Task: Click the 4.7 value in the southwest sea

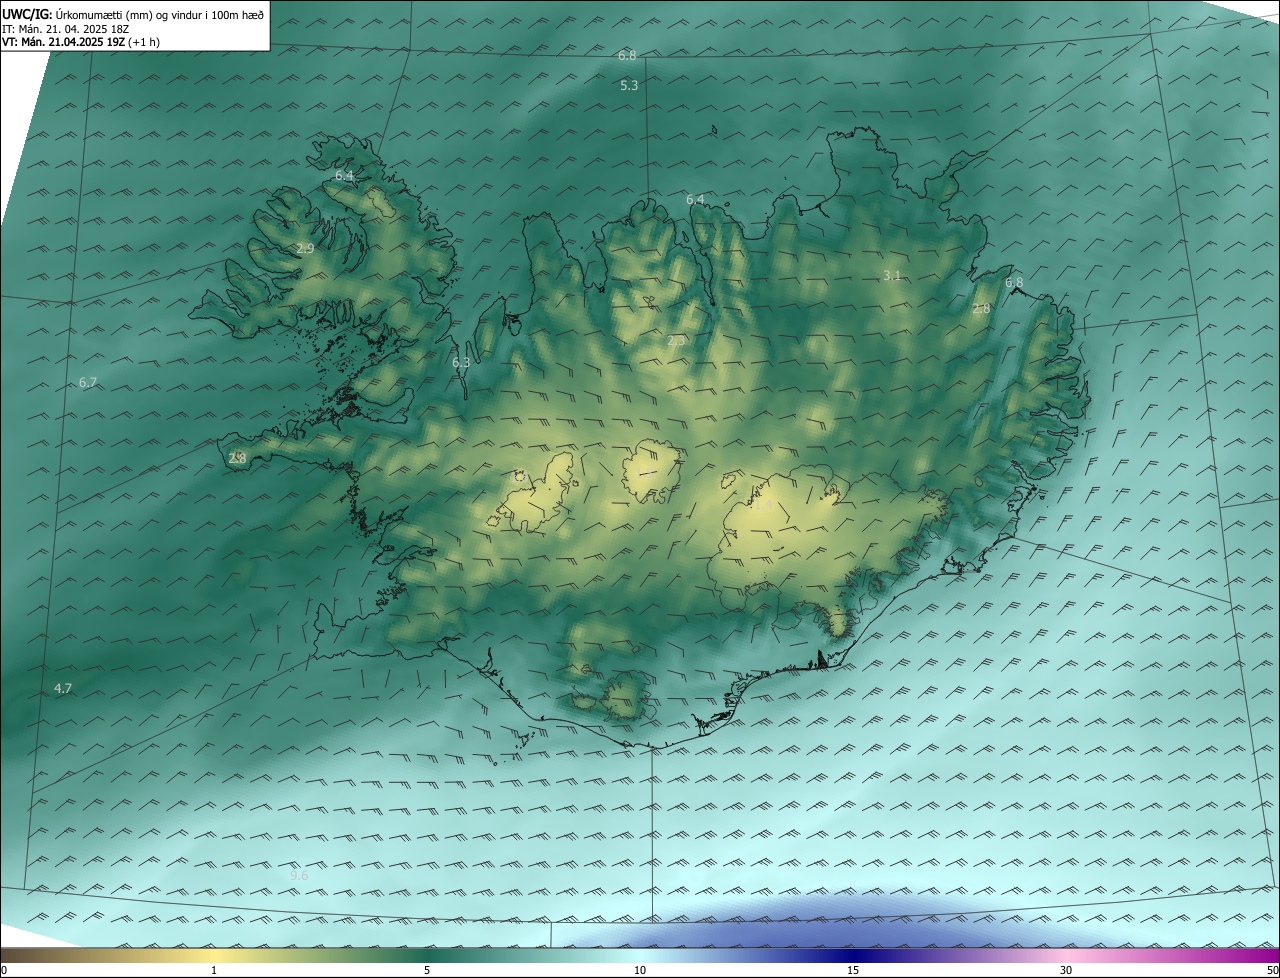Action: pyautogui.click(x=63, y=688)
